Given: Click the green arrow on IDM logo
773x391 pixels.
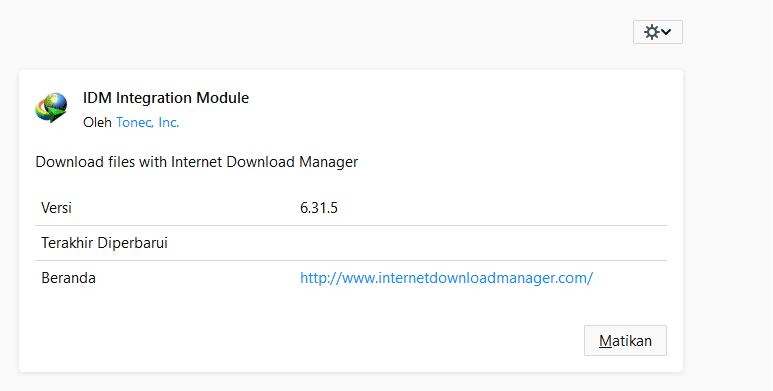Looking at the screenshot, I should coord(55,115).
